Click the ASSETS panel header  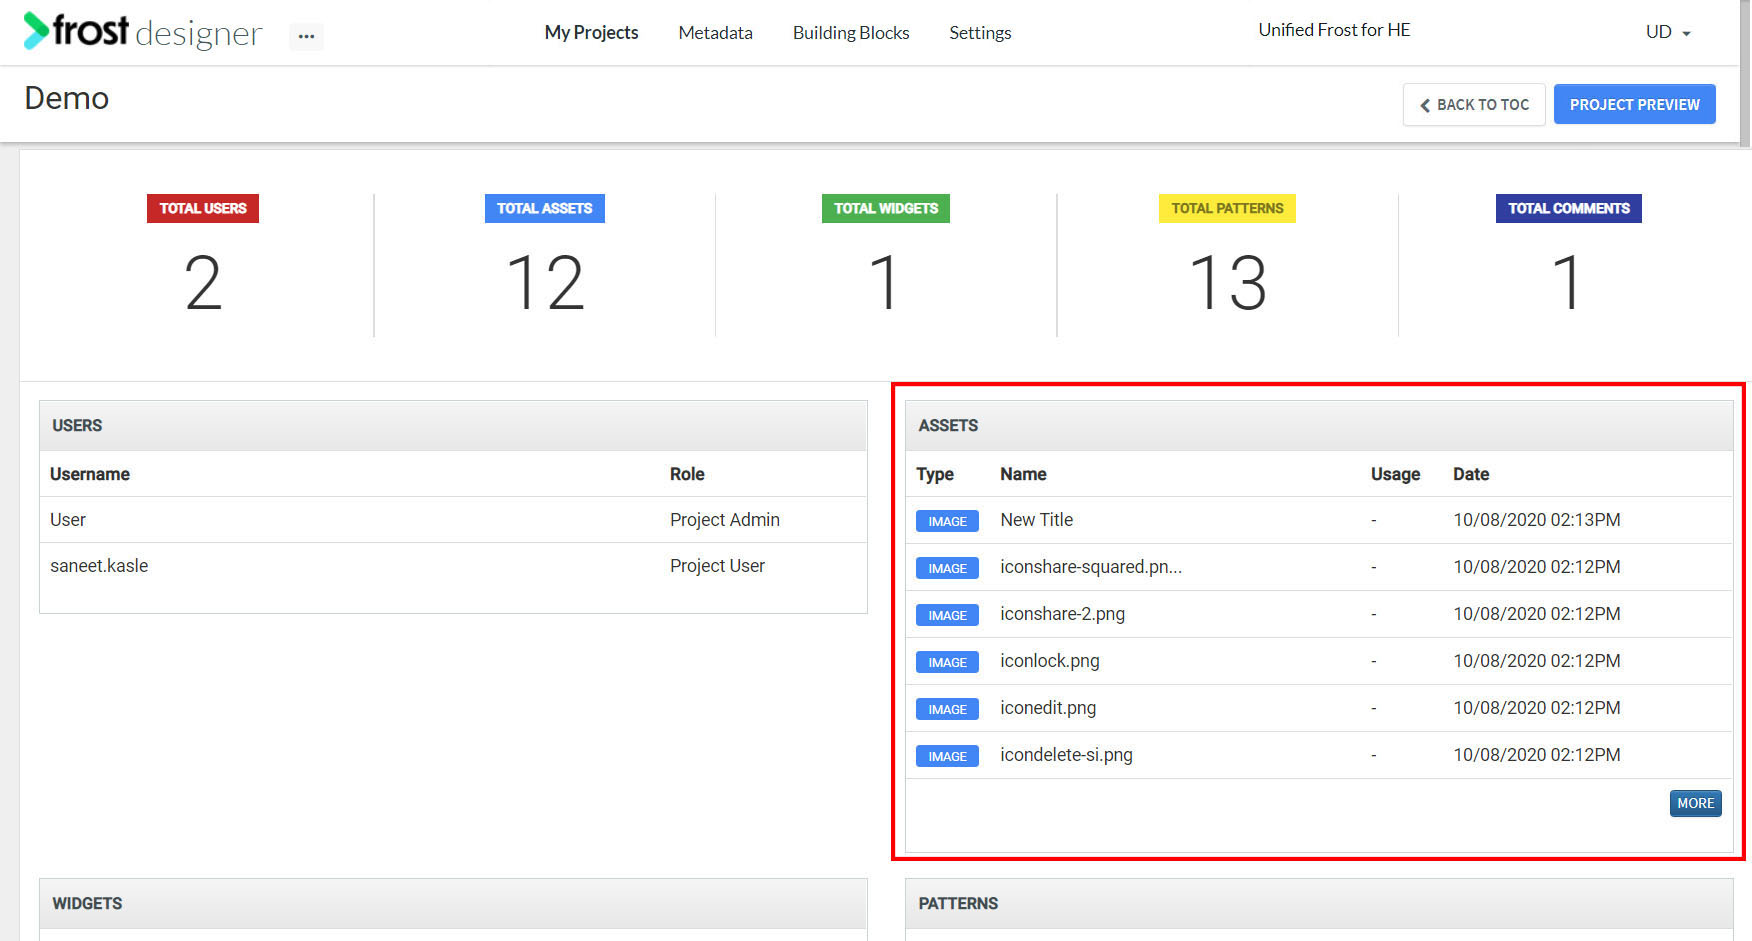[1319, 425]
